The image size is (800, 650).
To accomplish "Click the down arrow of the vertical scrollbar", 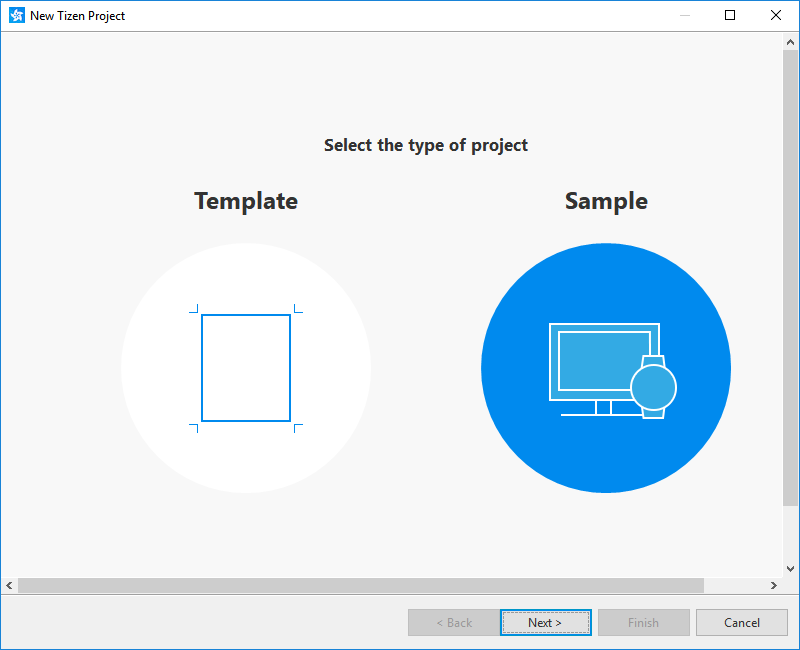I will [791, 570].
